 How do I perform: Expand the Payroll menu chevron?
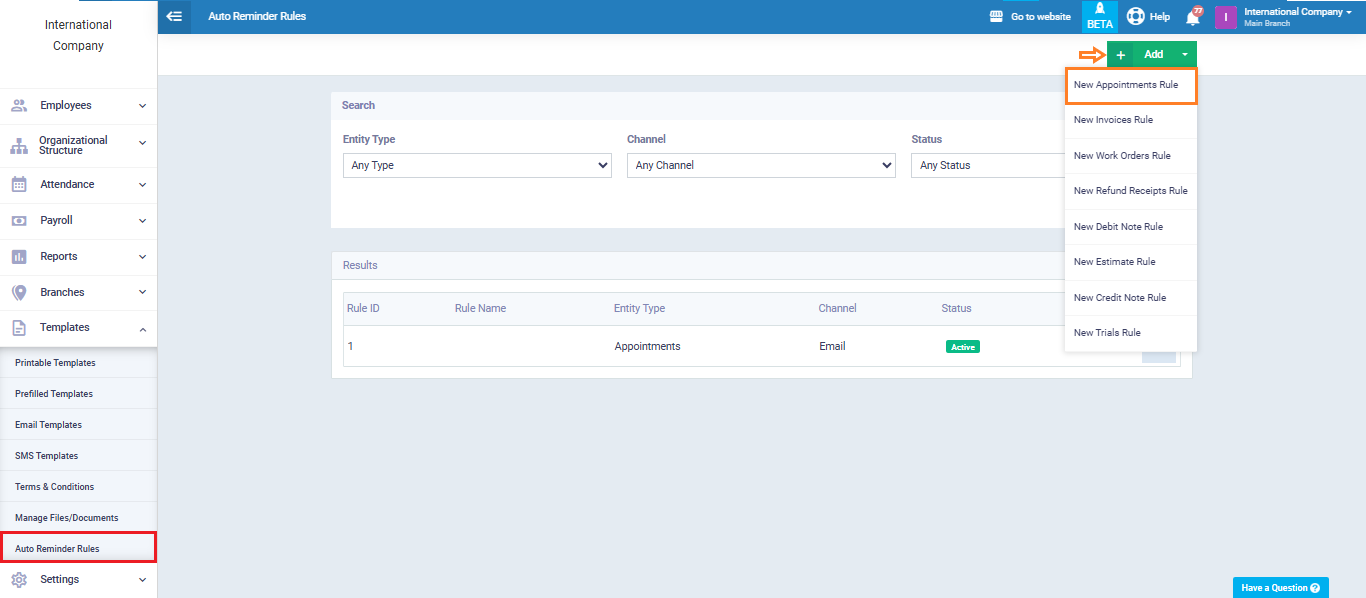pos(142,221)
